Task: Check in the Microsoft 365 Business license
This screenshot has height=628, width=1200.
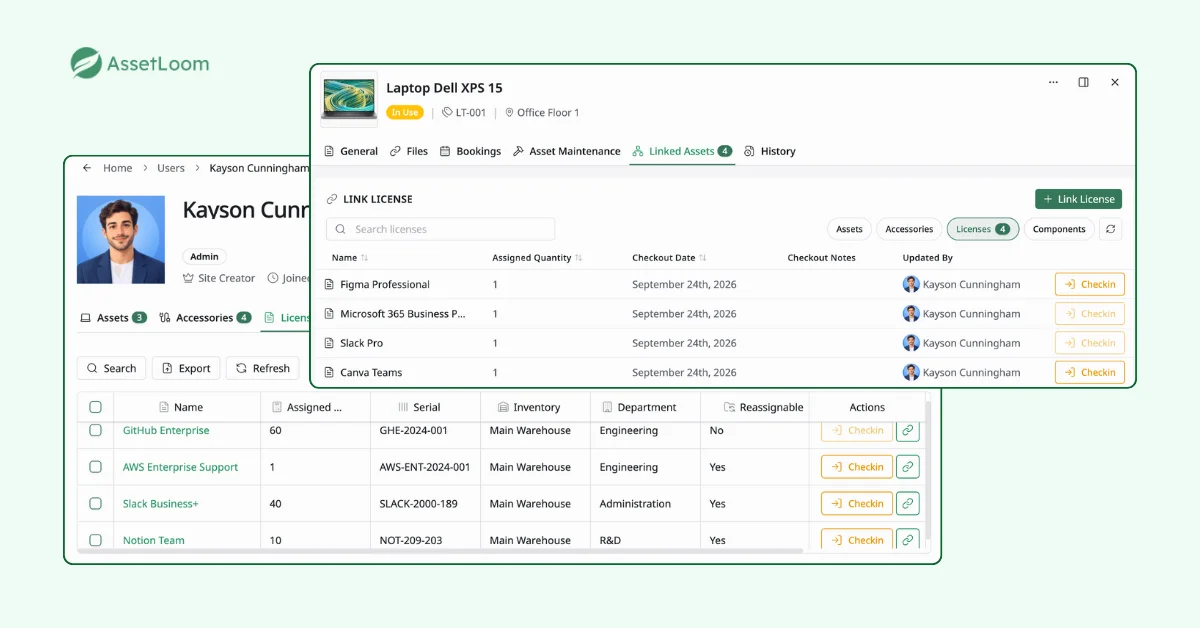Action: 1090,313
